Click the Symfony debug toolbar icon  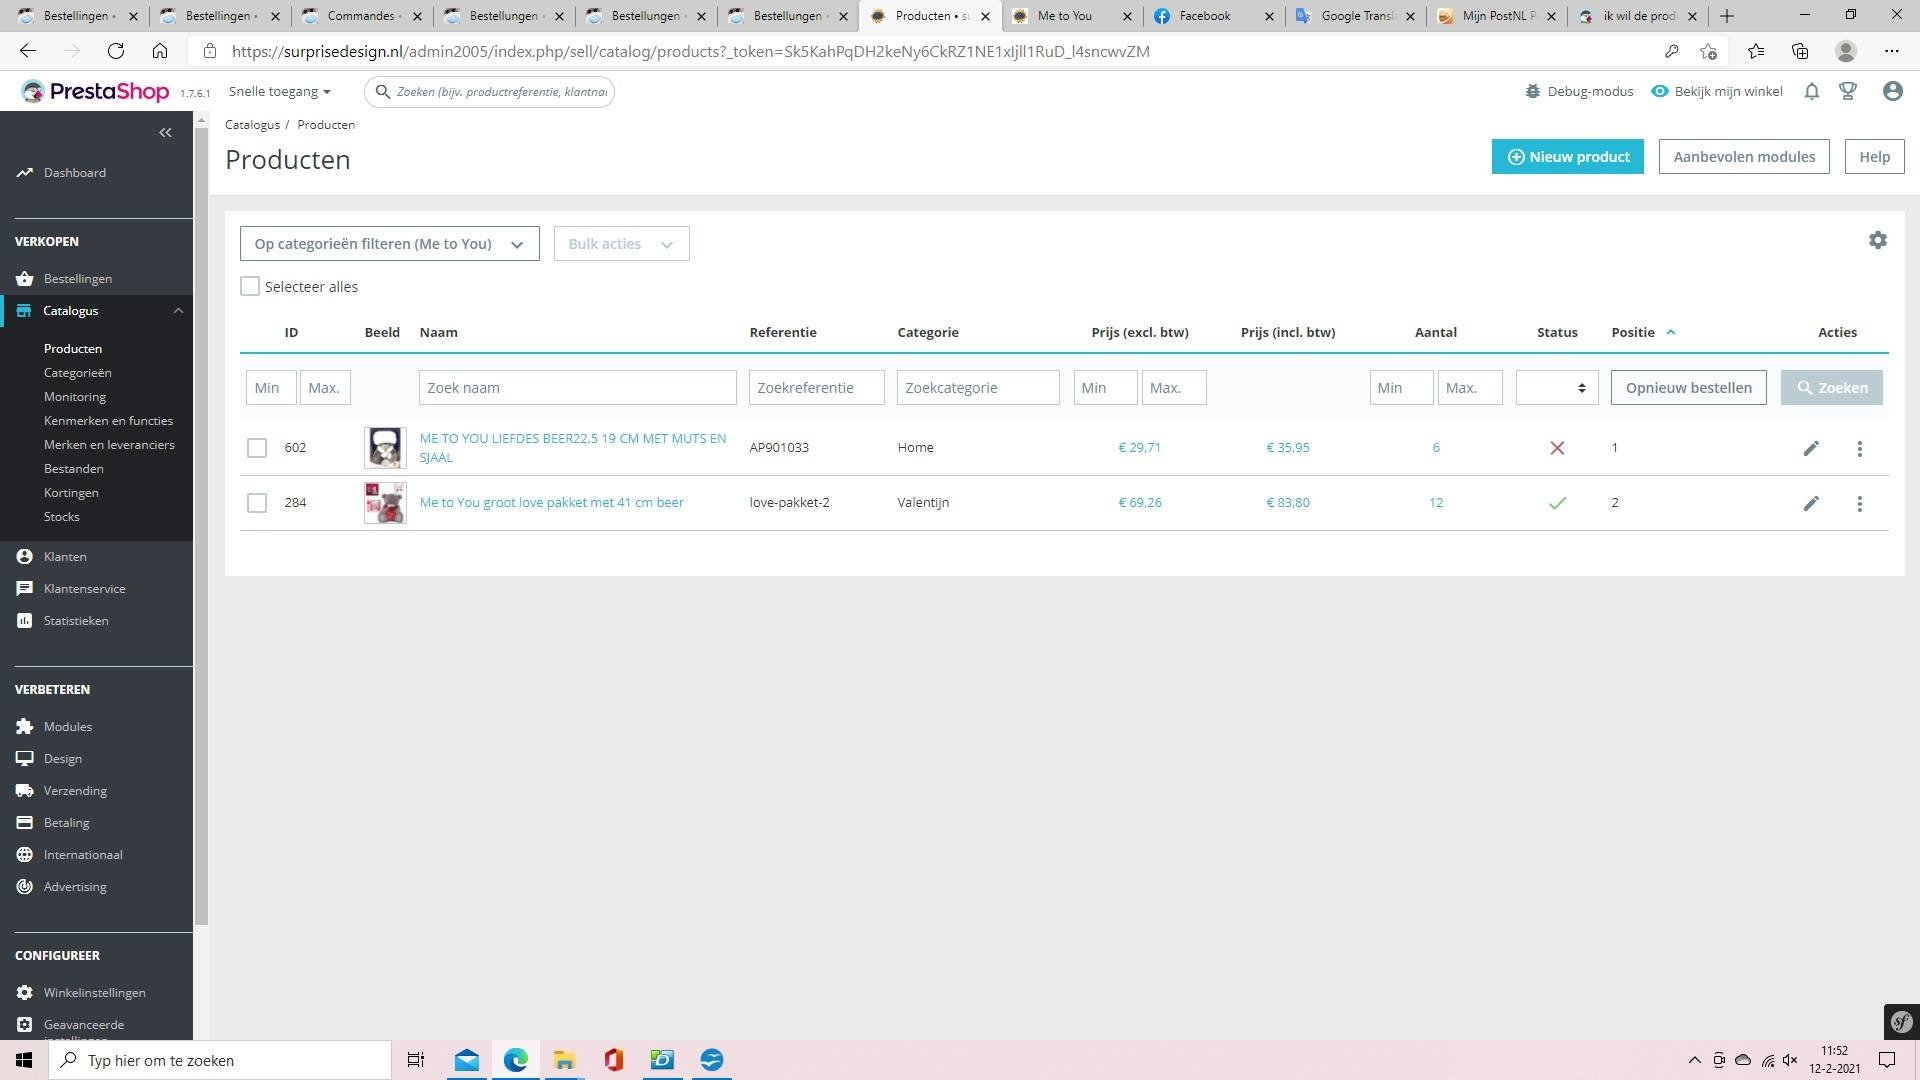[x=1901, y=1022]
